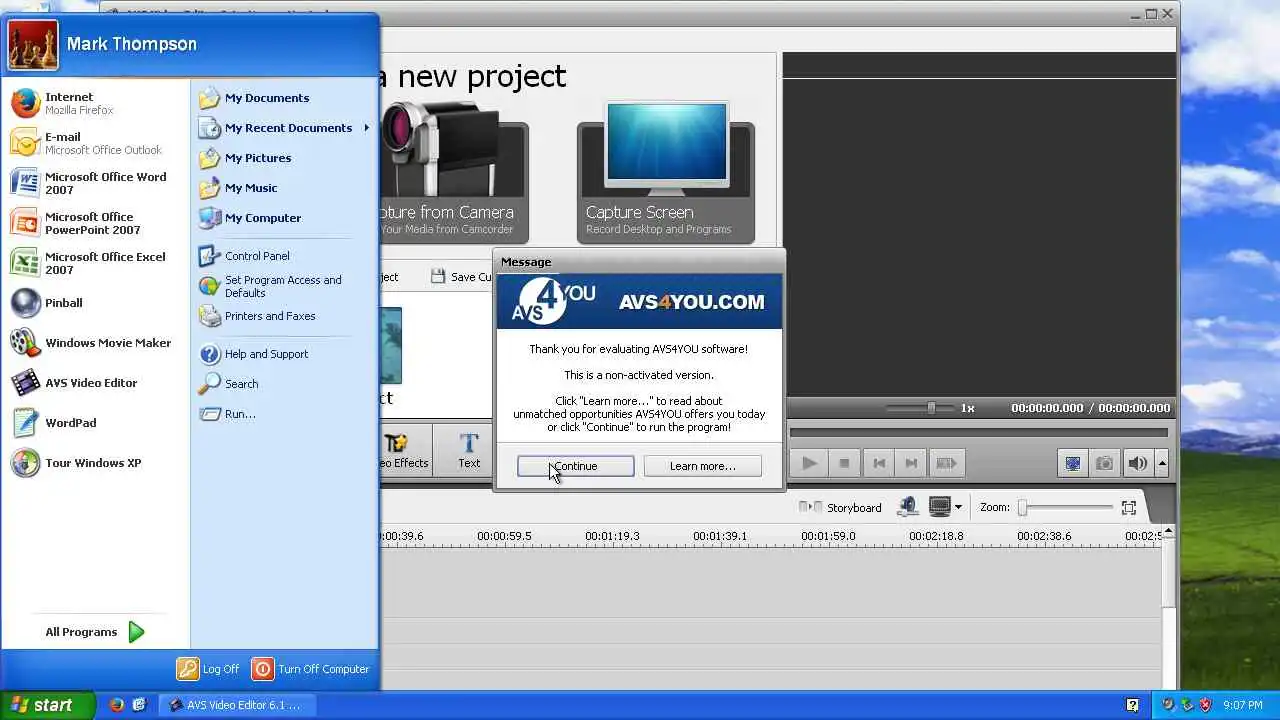The image size is (1280, 720).
Task: Click the preview playback progress bar
Action: 979,433
